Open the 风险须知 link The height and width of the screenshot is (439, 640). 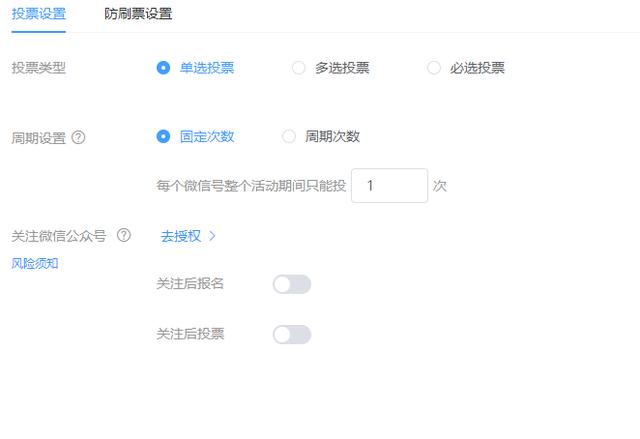tap(35, 263)
